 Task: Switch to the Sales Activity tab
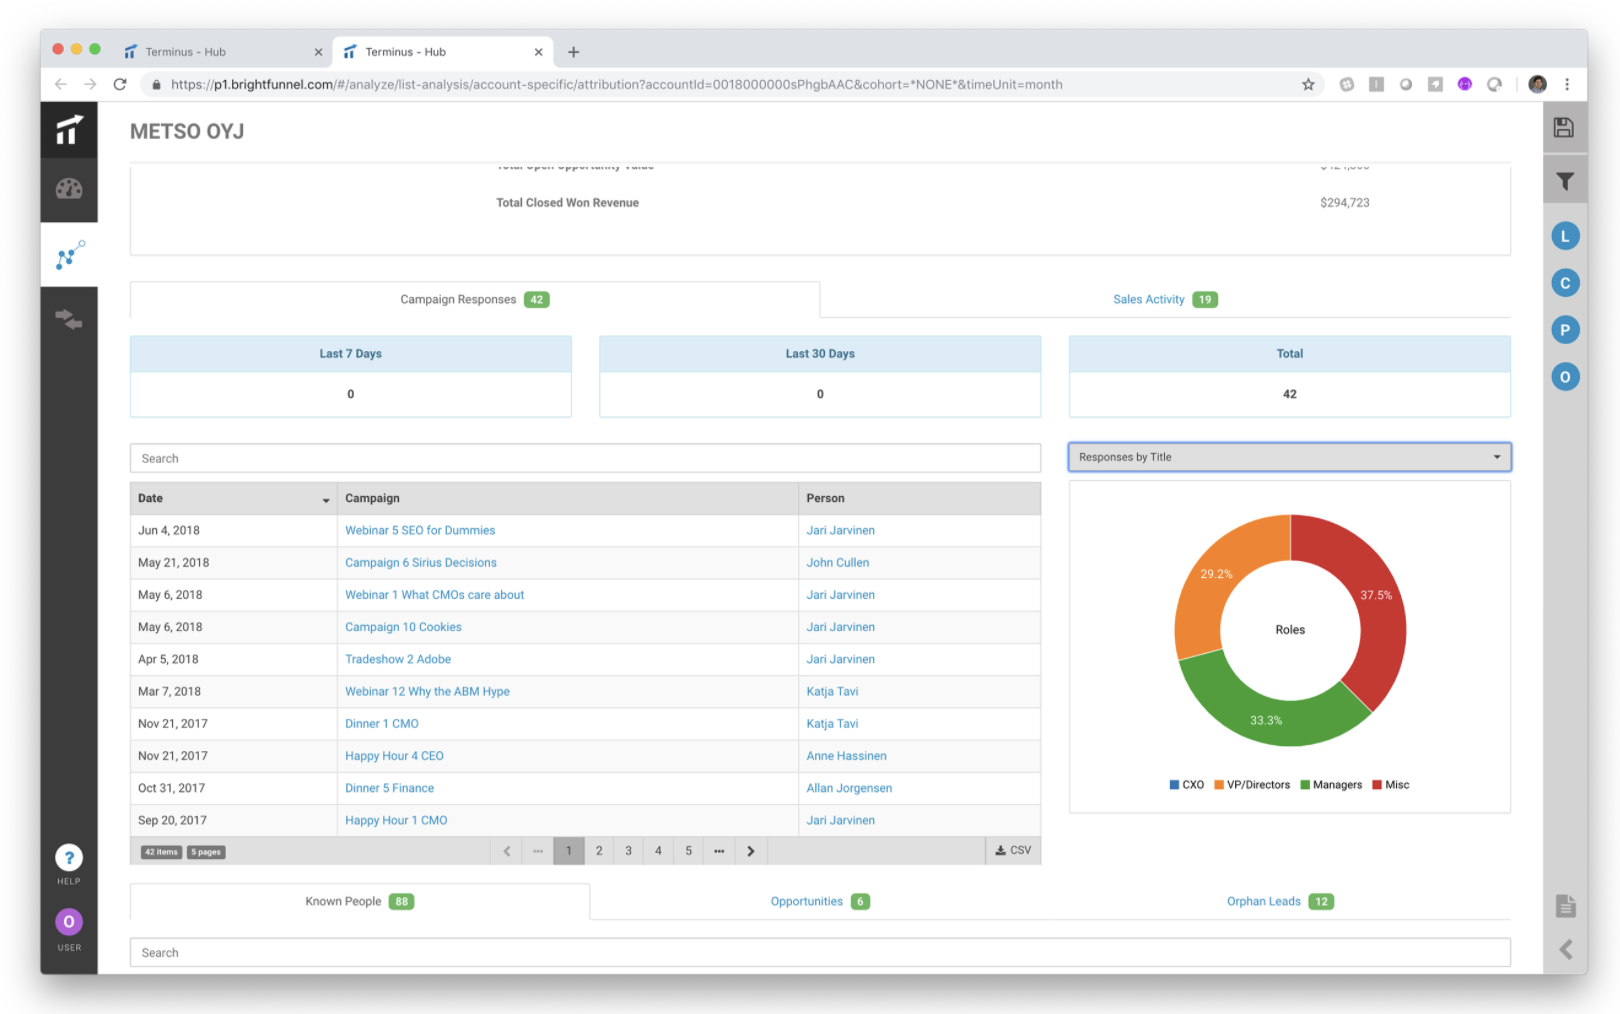pyautogui.click(x=1165, y=299)
